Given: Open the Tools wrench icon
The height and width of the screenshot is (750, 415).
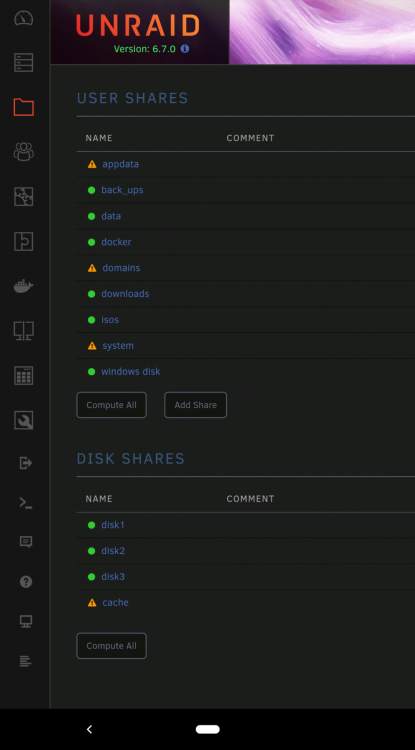Looking at the screenshot, I should (23, 420).
